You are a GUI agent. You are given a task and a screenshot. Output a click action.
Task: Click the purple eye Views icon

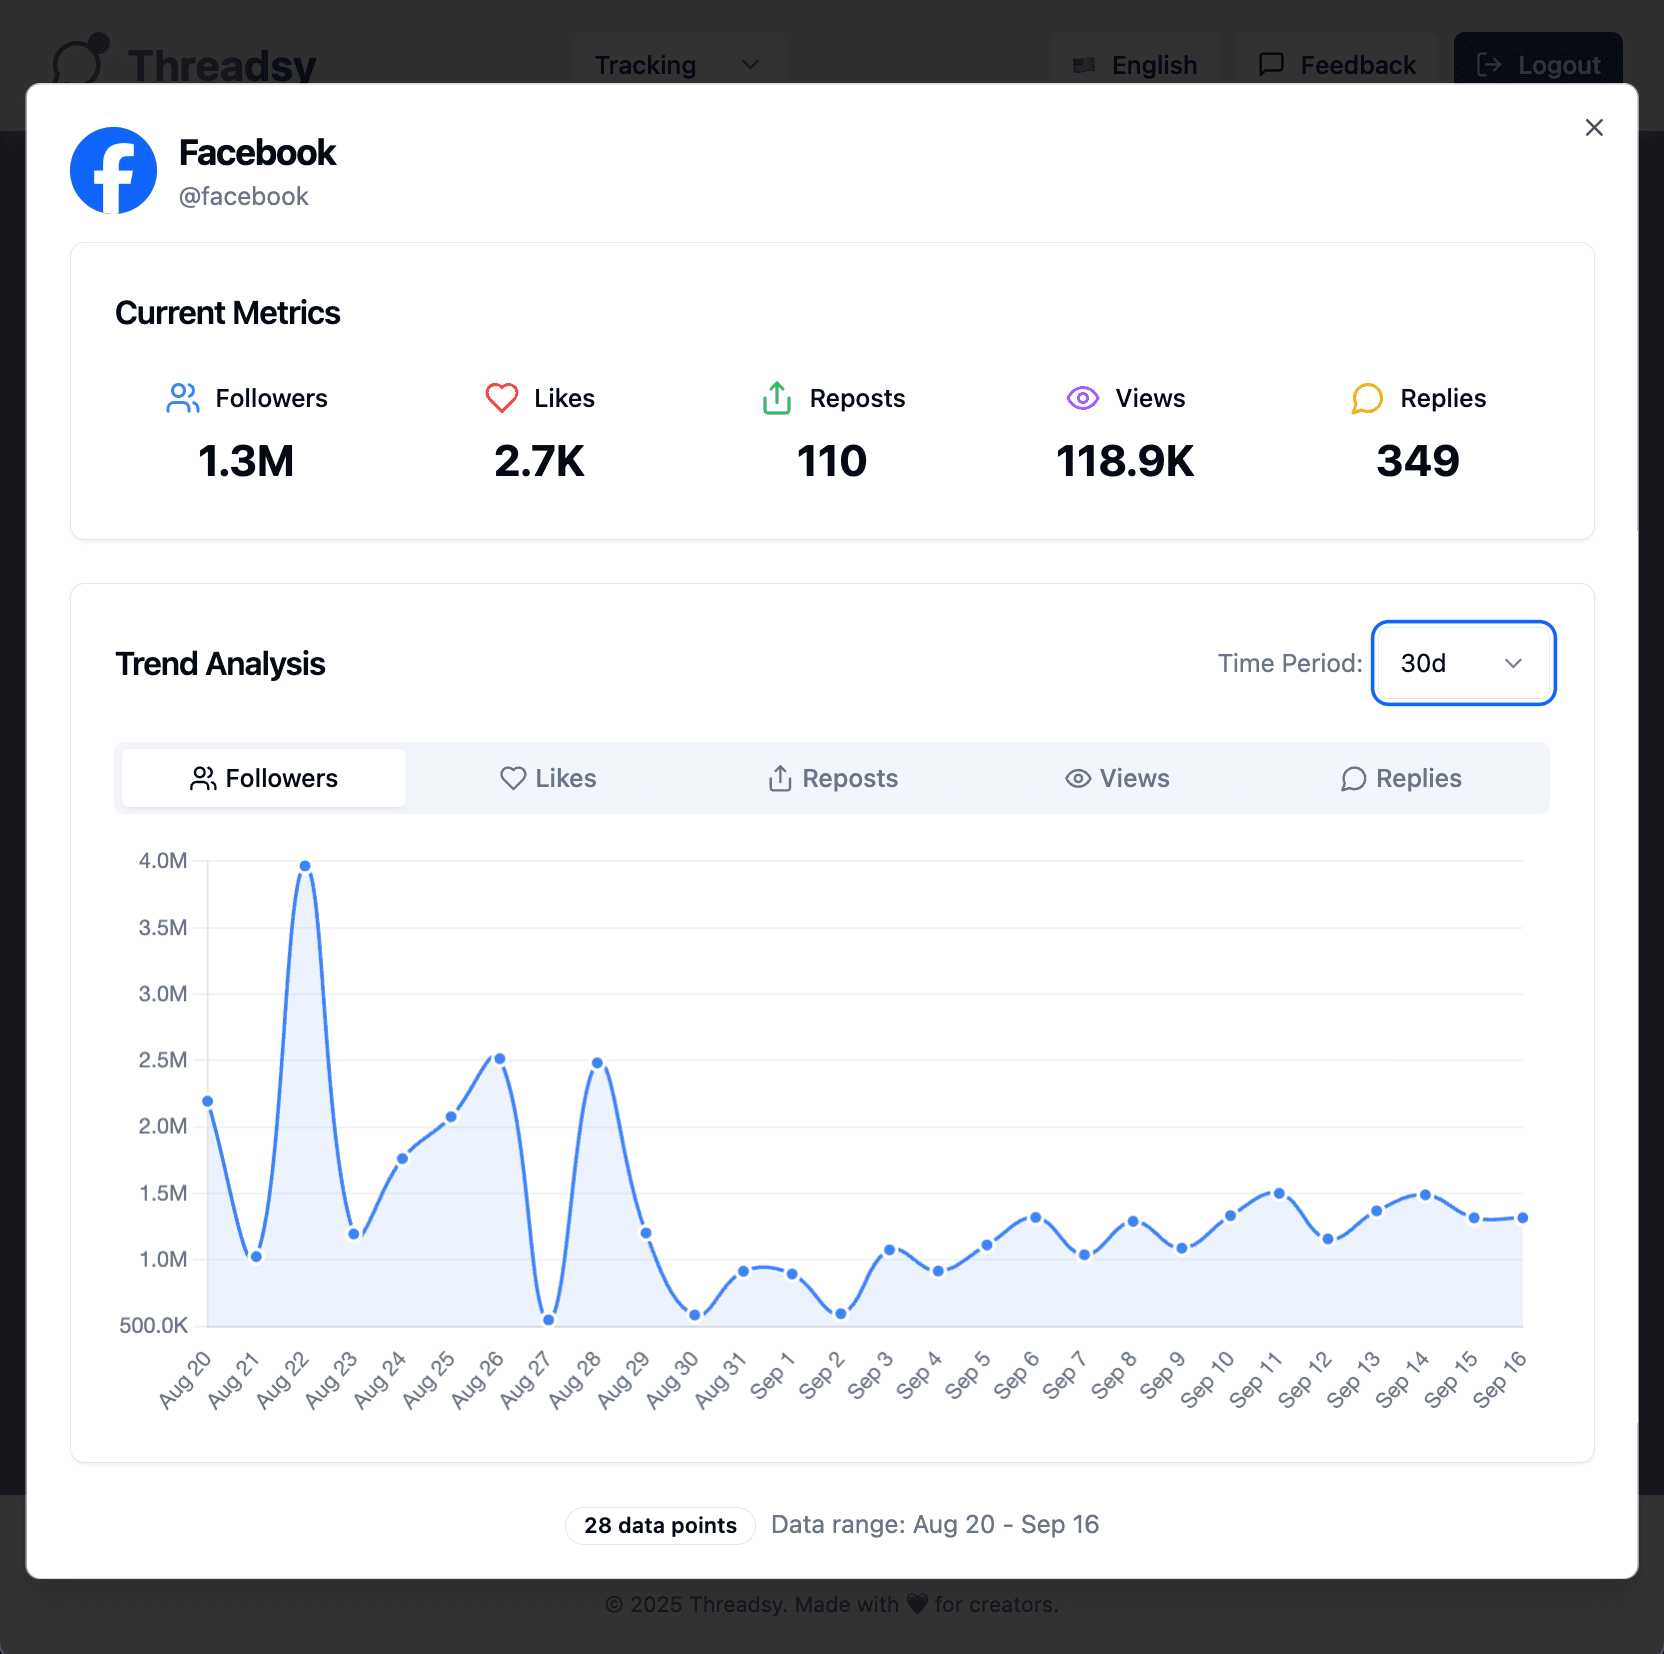tap(1083, 397)
